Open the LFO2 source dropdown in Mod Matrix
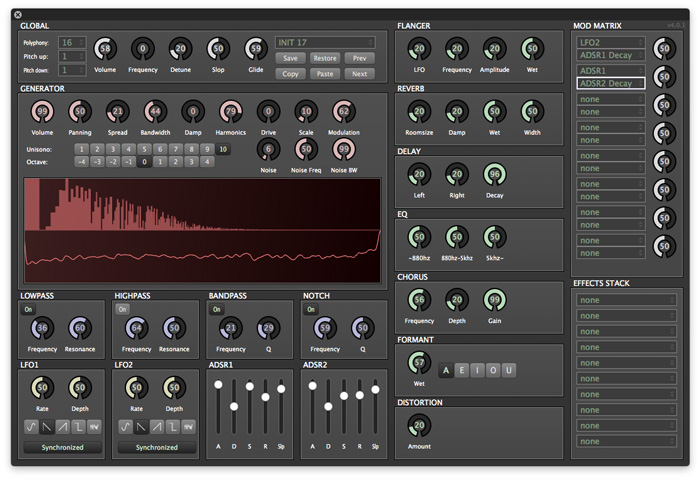 (x=610, y=43)
